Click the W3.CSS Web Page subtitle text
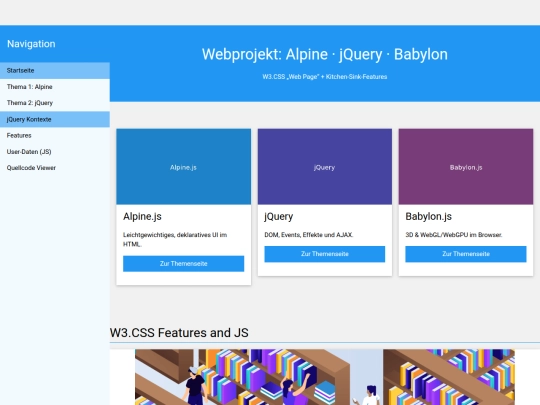The height and width of the screenshot is (405, 540). [x=325, y=77]
